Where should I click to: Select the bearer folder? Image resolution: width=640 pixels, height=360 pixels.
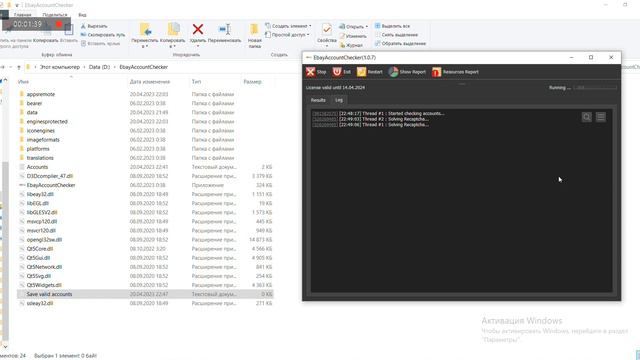34,103
